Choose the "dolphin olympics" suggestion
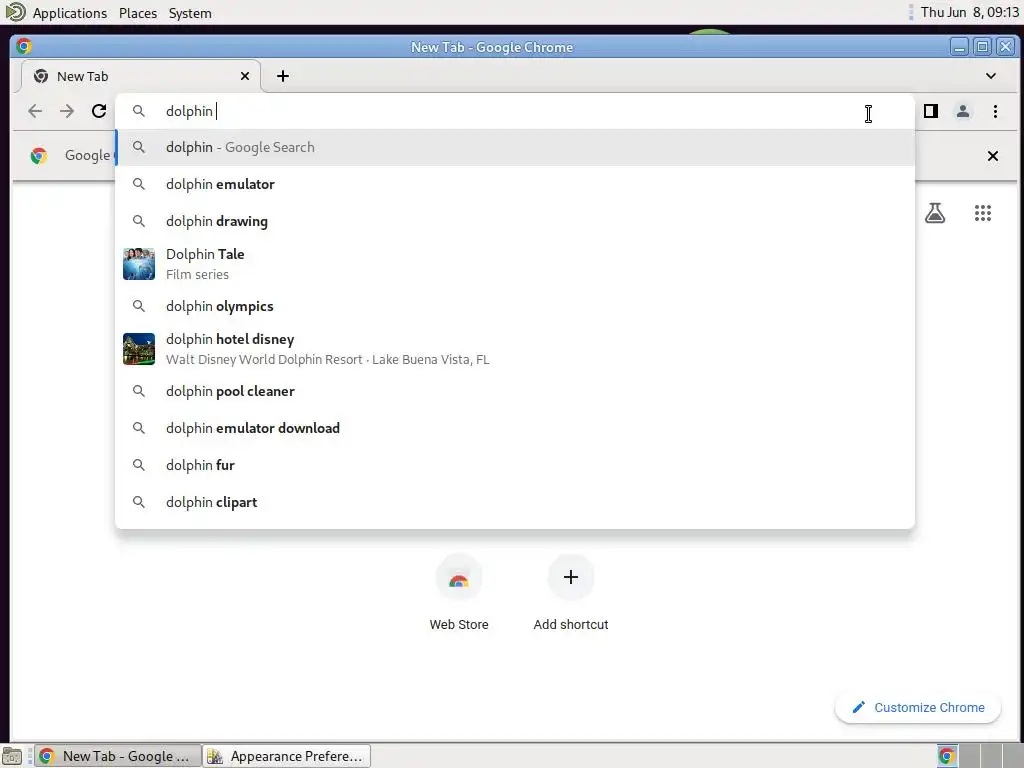This screenshot has width=1024, height=768. coord(515,306)
